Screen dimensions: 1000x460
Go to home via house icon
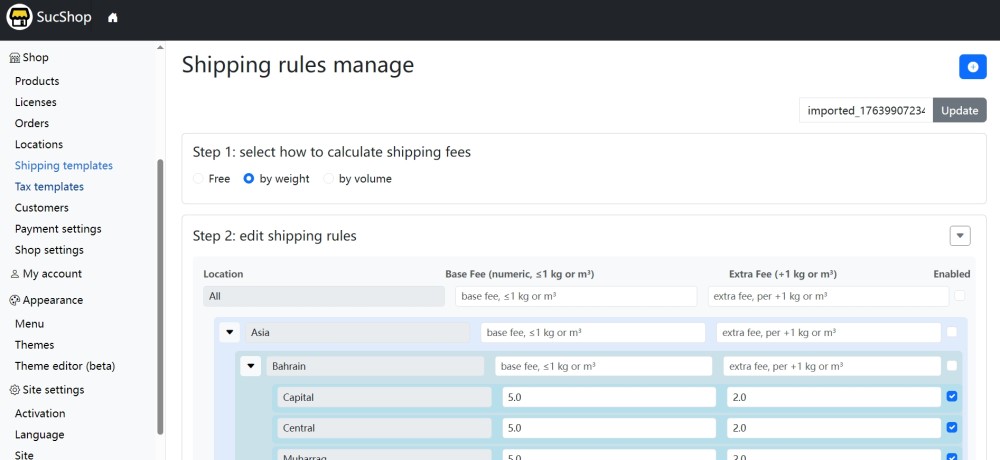click(113, 18)
